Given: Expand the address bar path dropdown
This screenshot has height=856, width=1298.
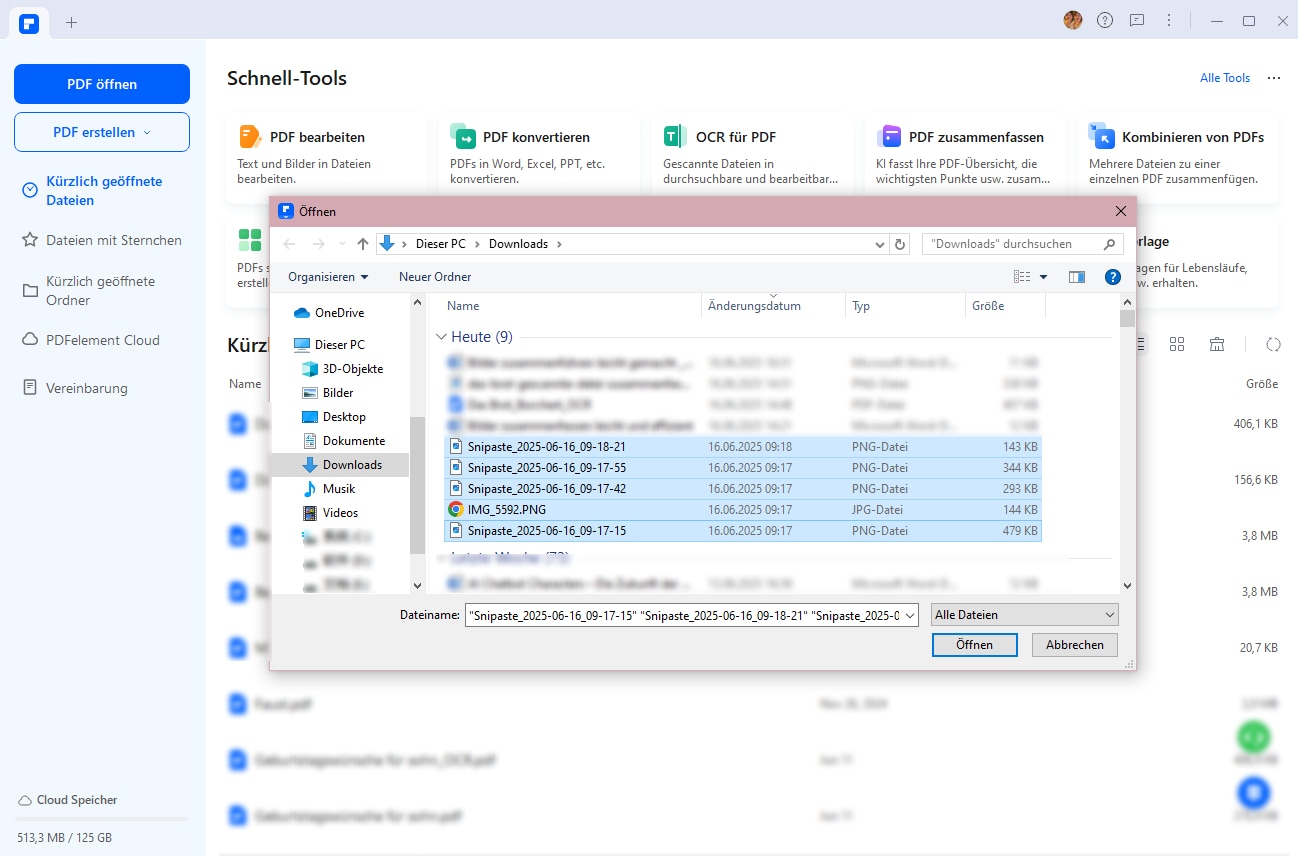Looking at the screenshot, I should [x=880, y=244].
